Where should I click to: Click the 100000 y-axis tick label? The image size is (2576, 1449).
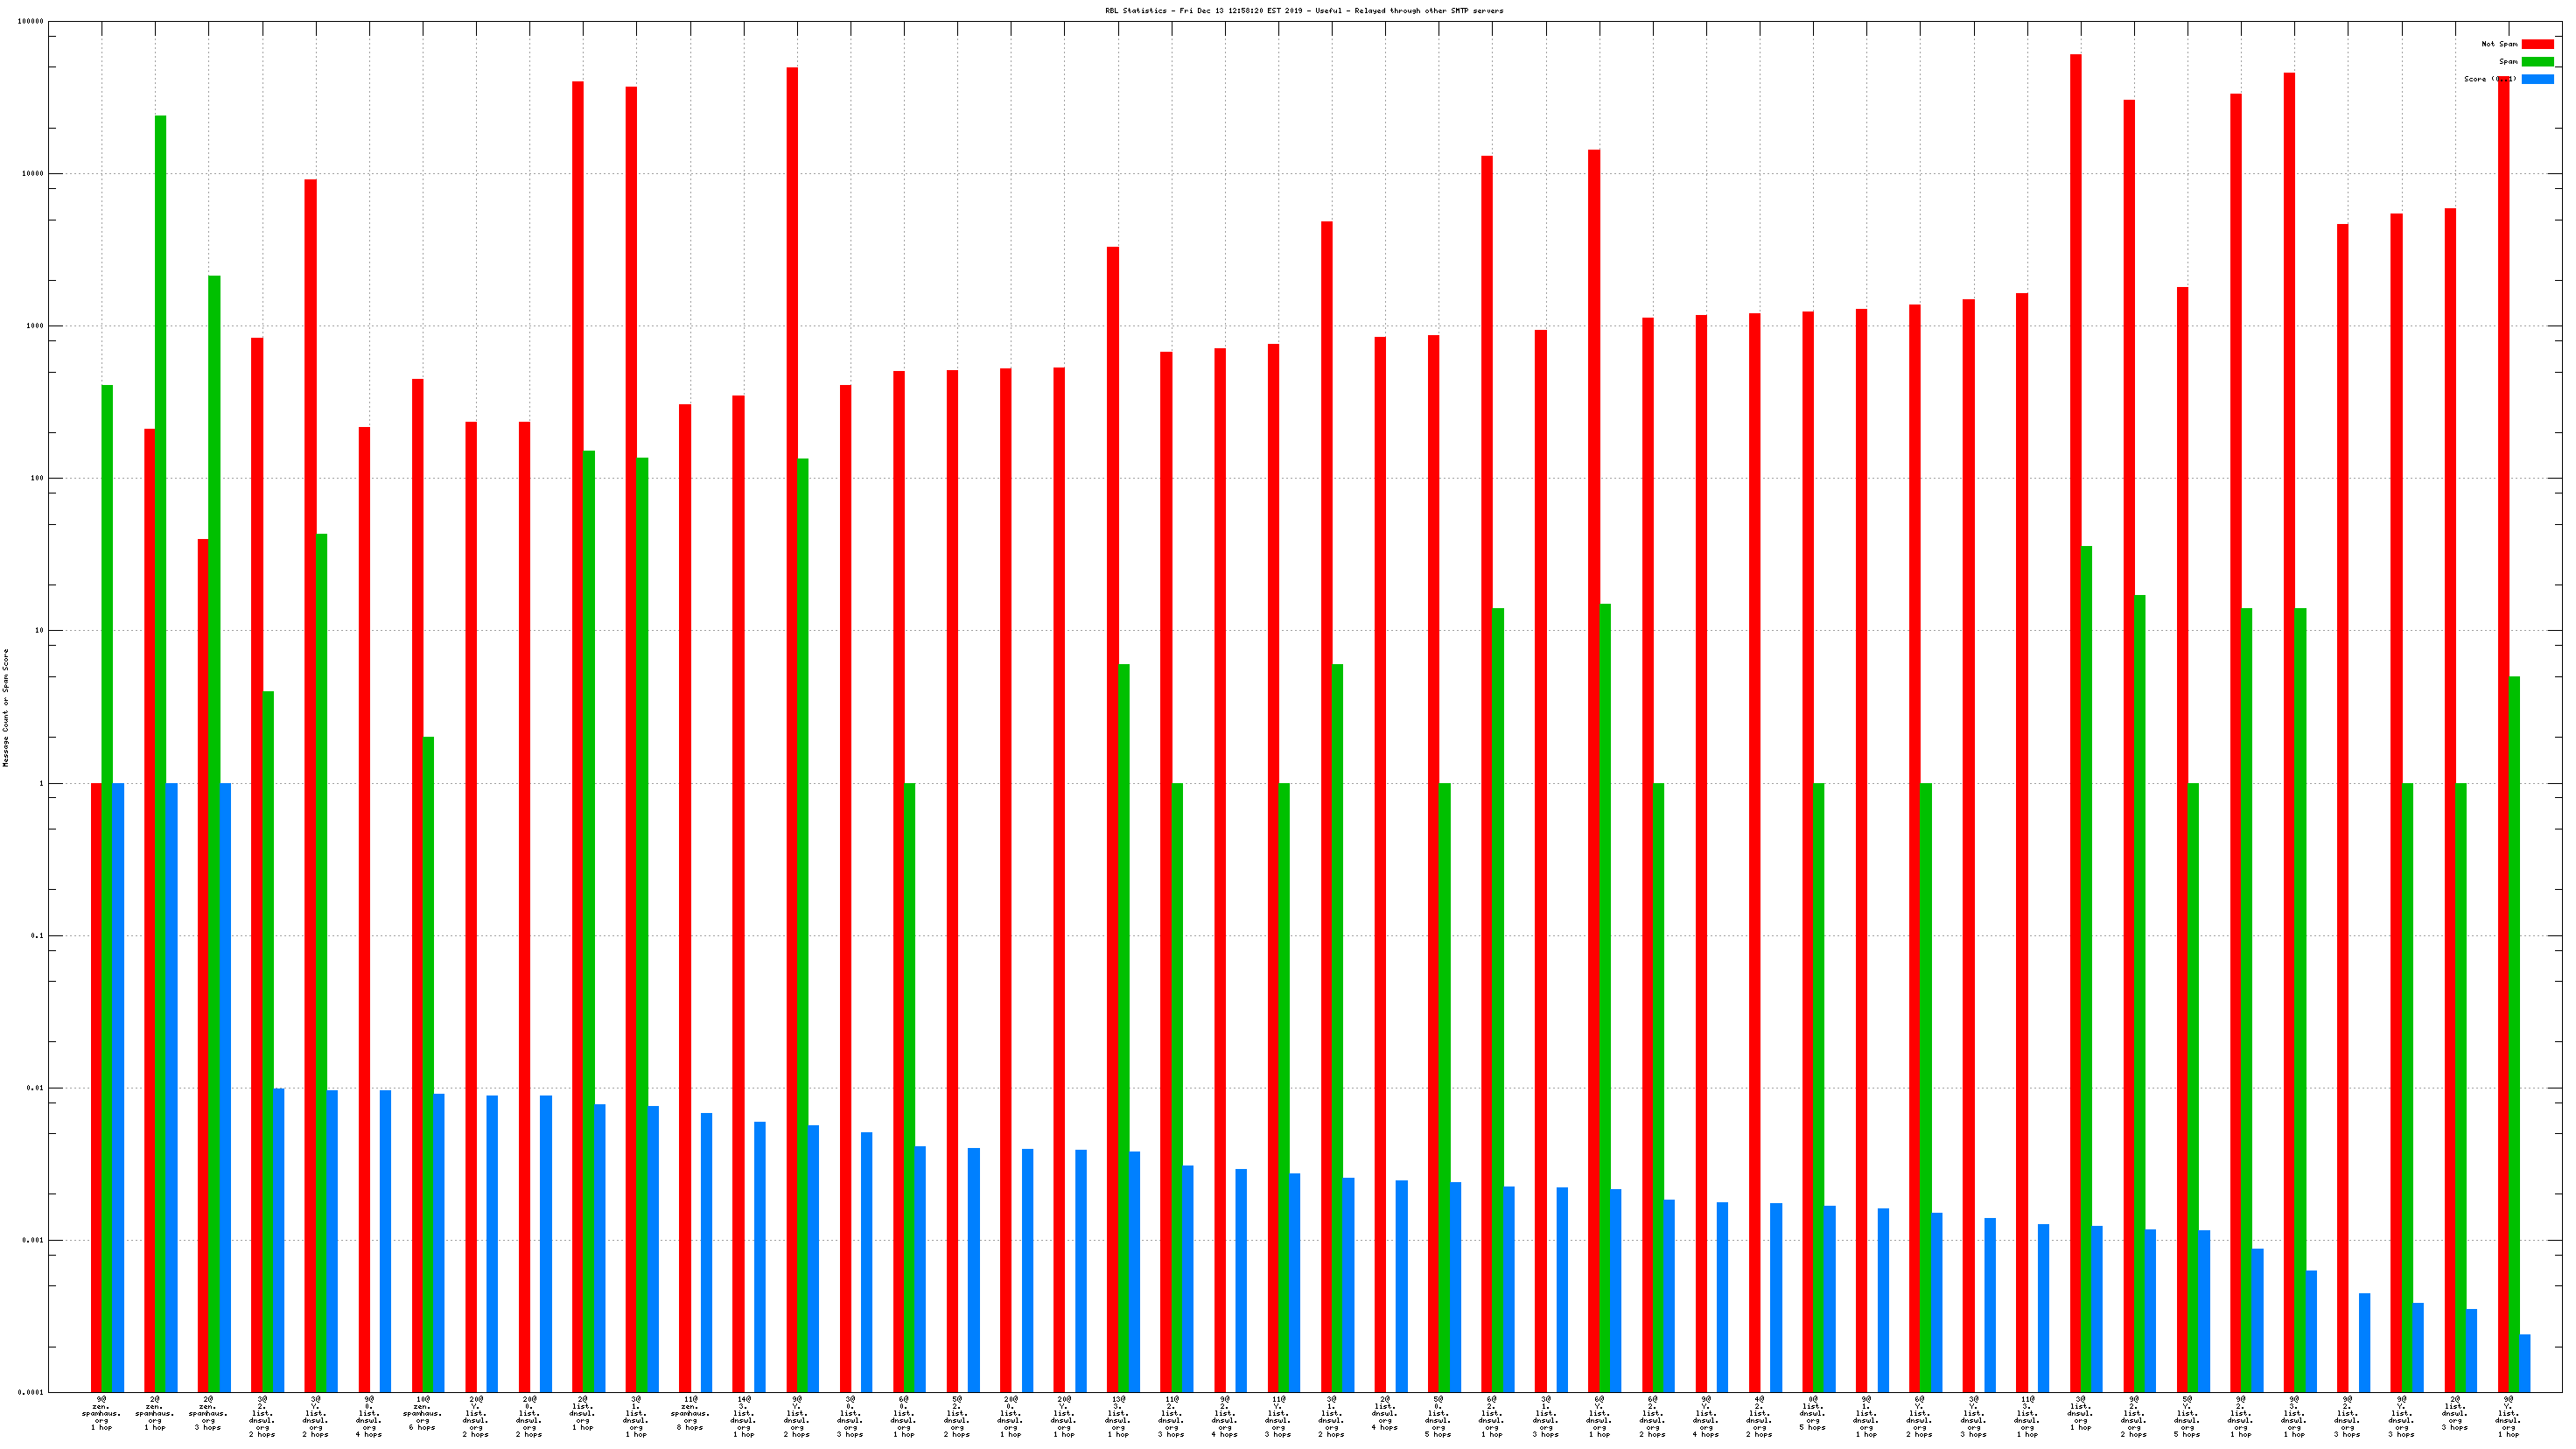tap(31, 21)
